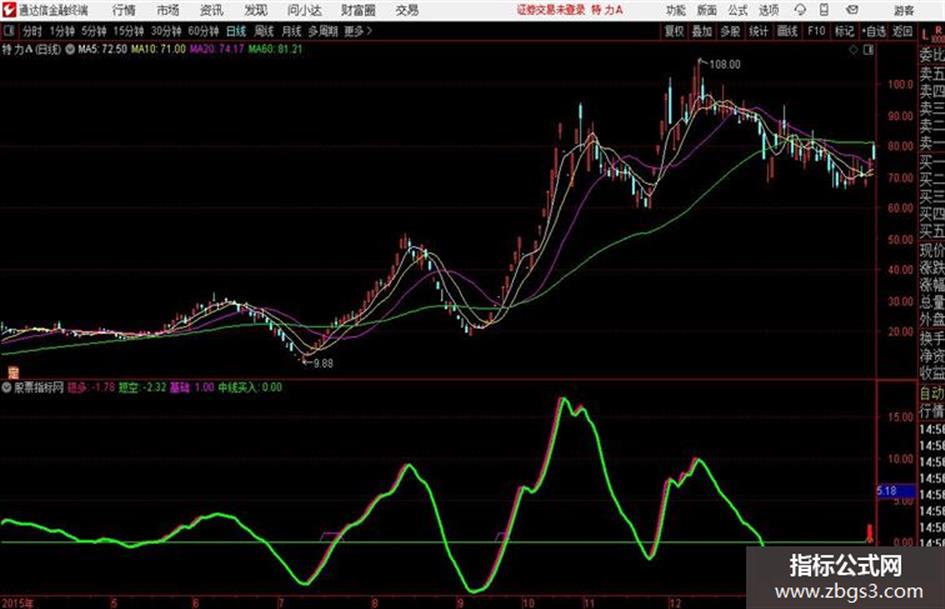Screen dimensions: 945x609
Task: Switch to the 1分钟 period tab
Action: (61, 31)
